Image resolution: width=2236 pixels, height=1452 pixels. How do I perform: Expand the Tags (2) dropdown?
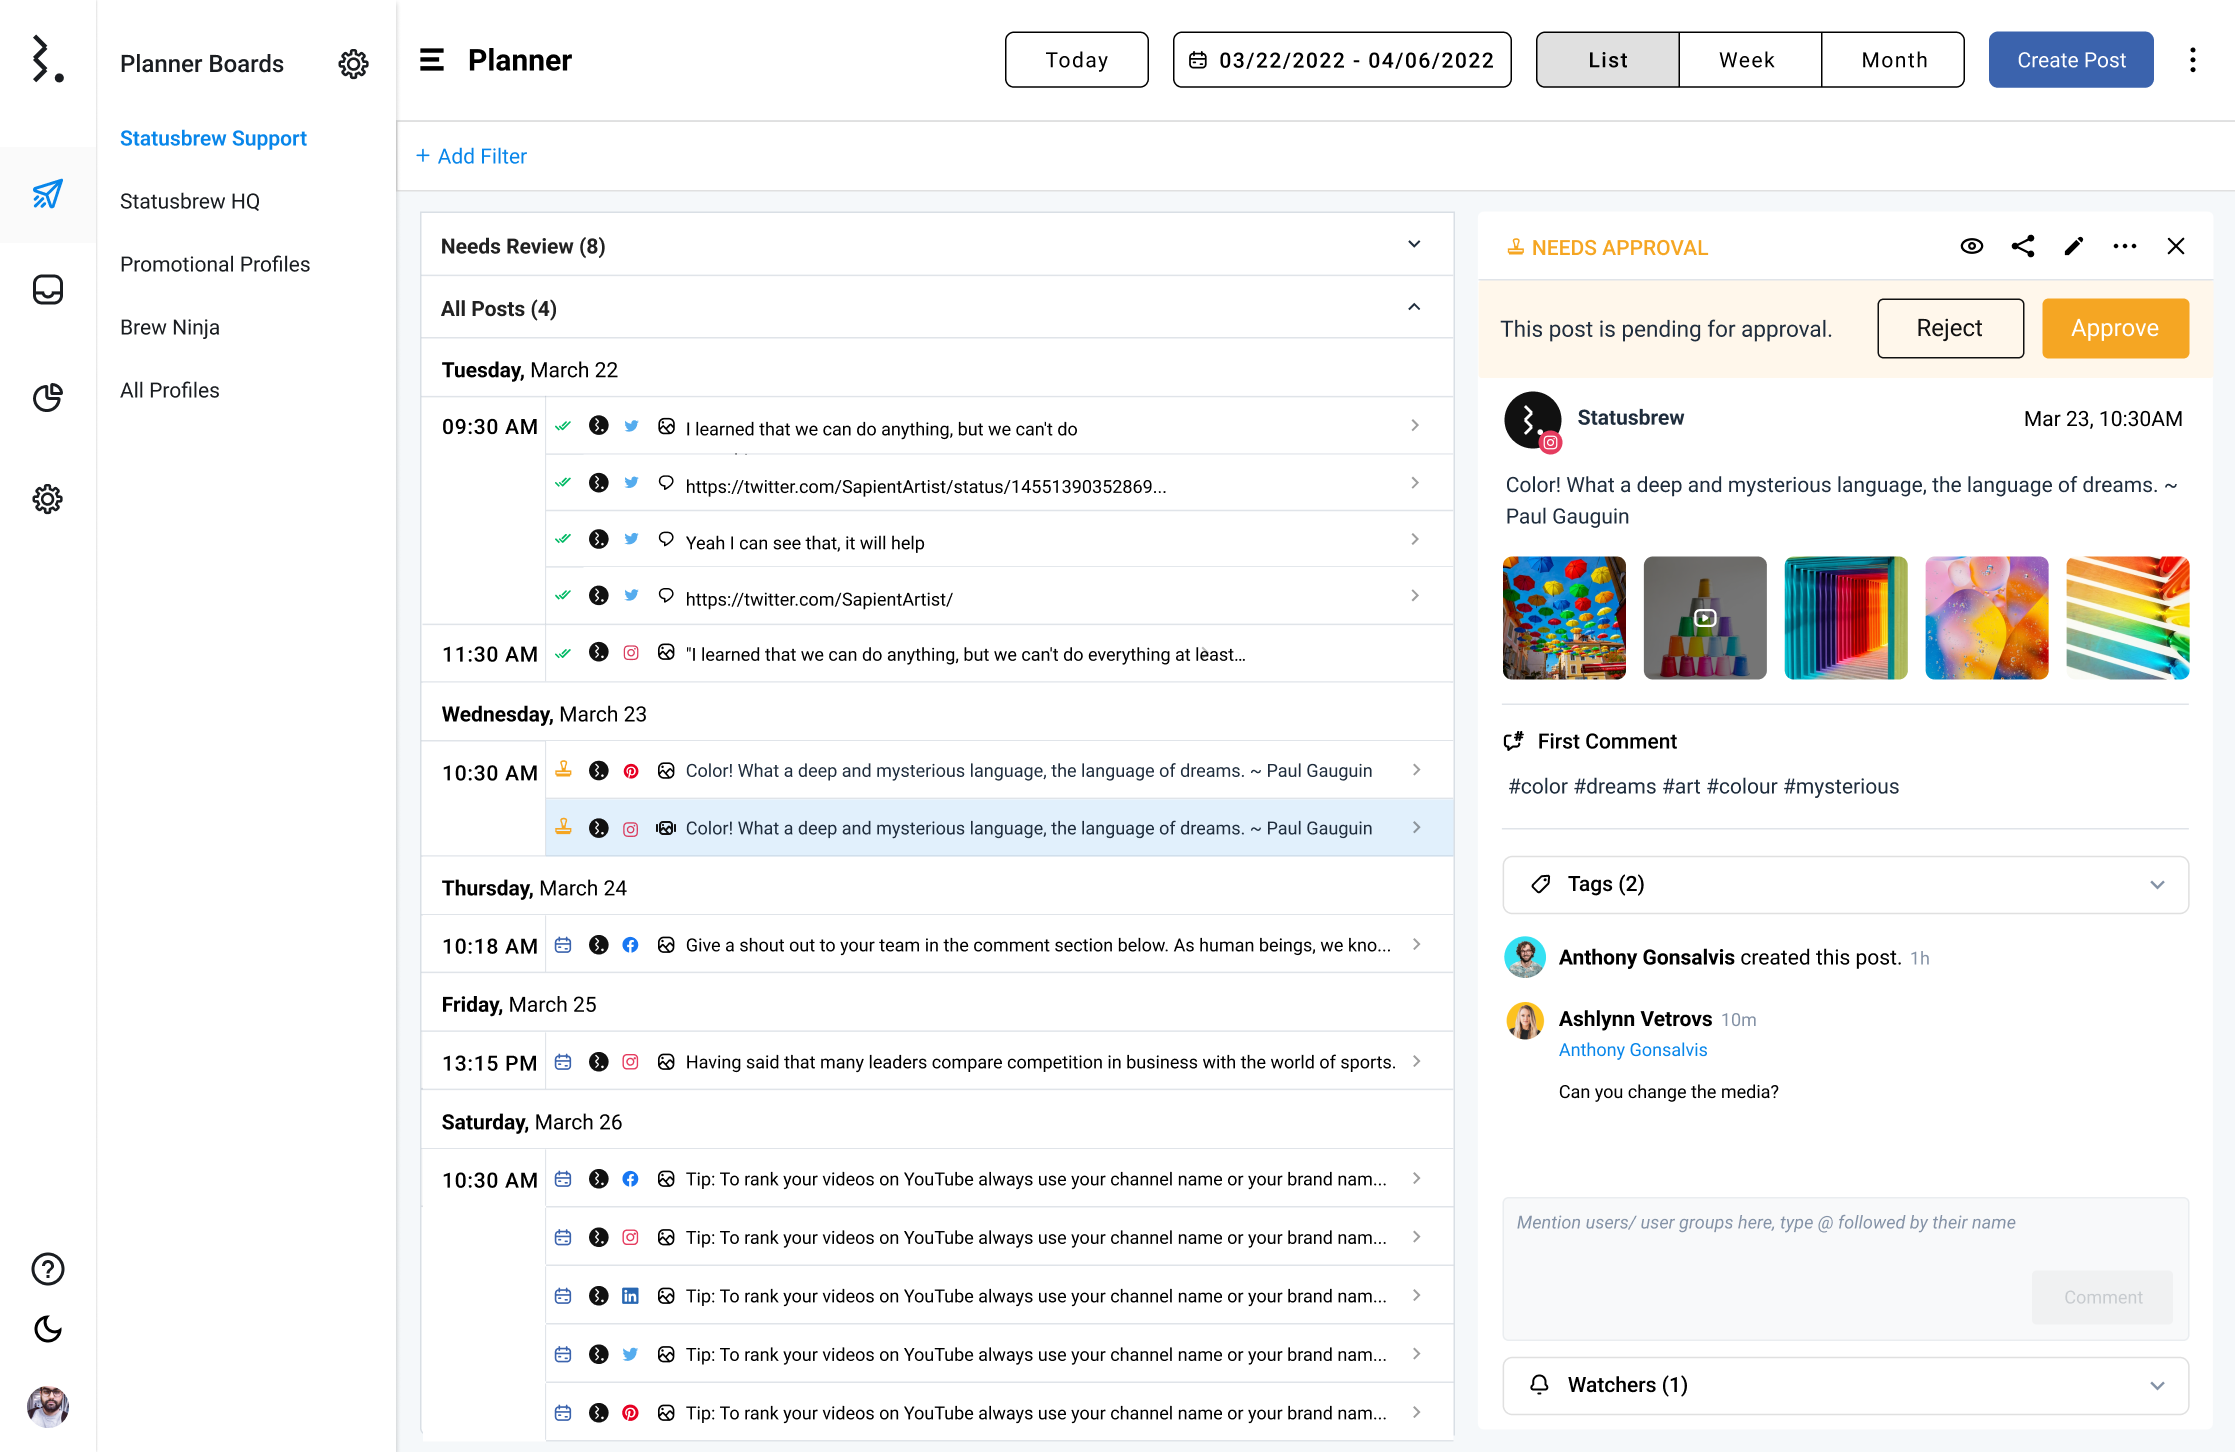[1845, 884]
